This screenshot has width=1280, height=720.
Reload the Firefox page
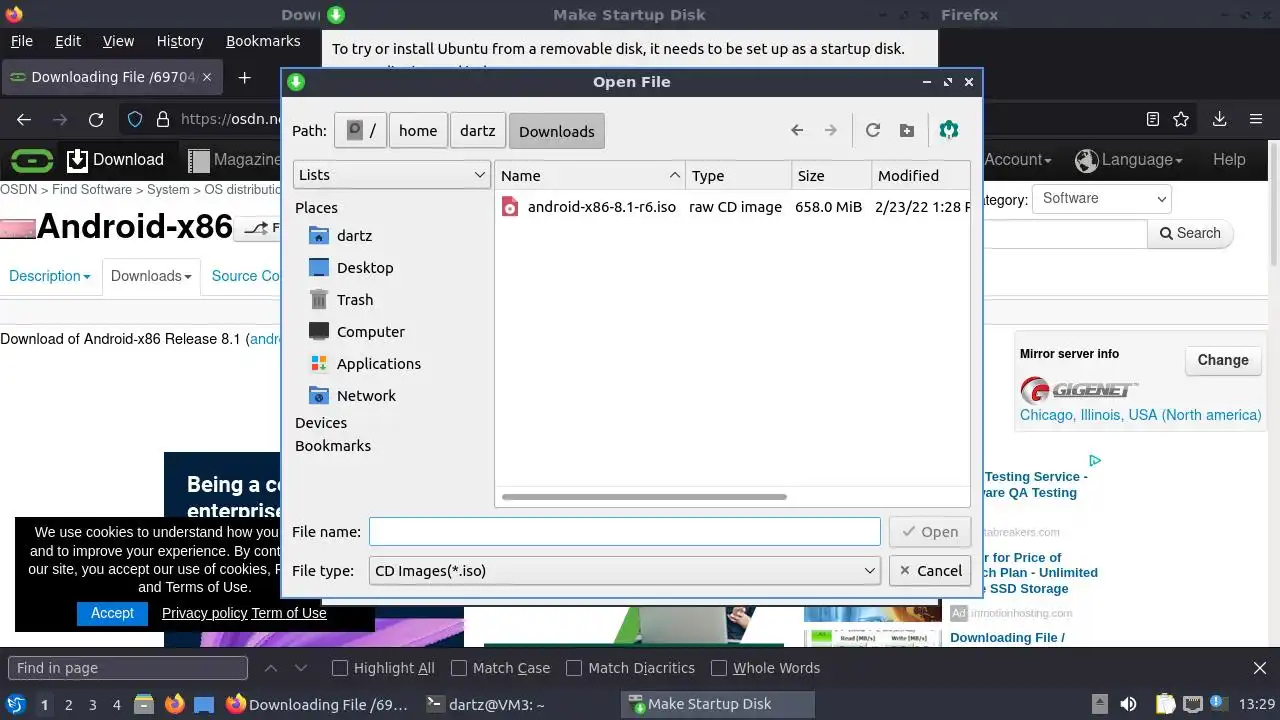96,119
